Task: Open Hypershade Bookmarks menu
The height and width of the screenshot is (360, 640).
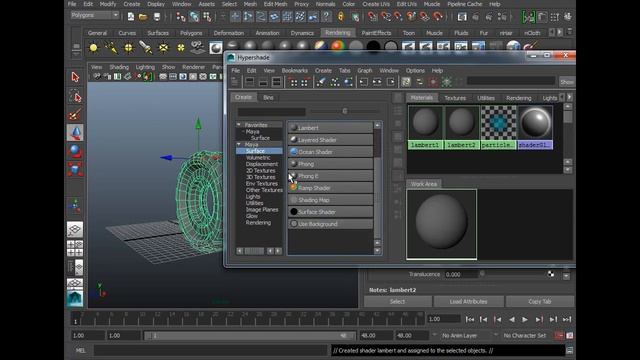Action: pos(294,71)
